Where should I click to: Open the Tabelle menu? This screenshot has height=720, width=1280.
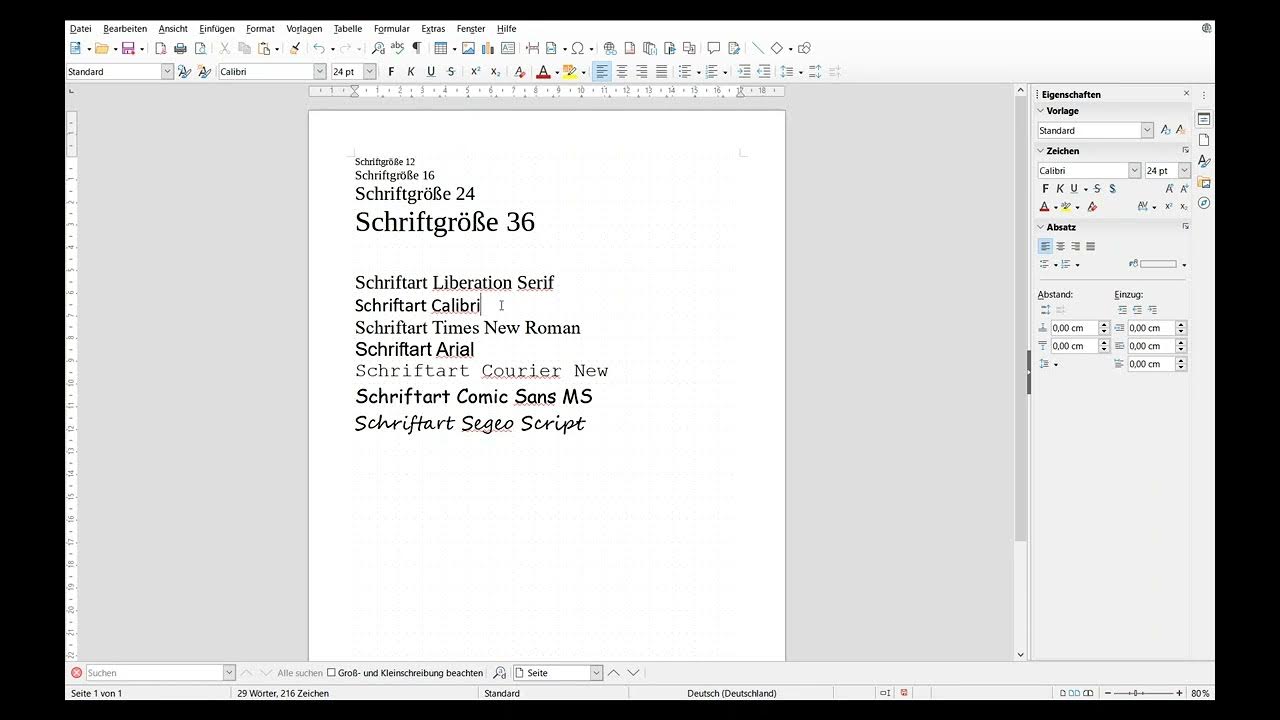(348, 29)
